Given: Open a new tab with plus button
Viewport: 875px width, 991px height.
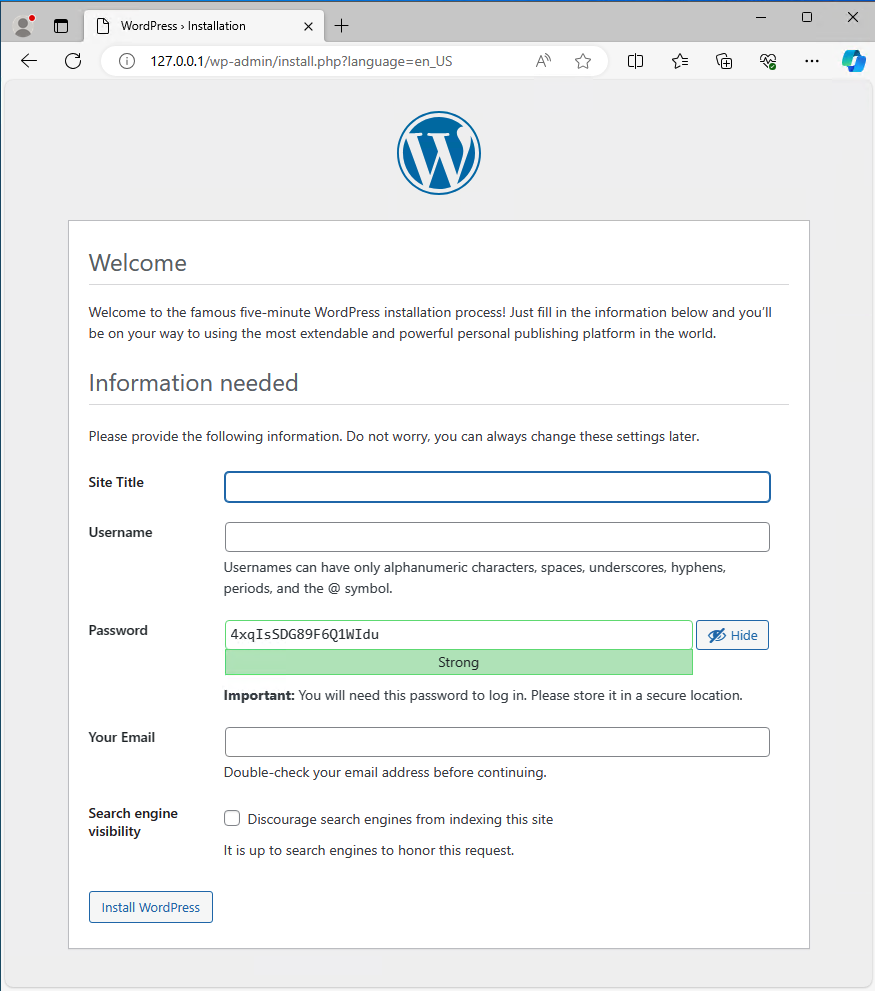Looking at the screenshot, I should coord(342,26).
